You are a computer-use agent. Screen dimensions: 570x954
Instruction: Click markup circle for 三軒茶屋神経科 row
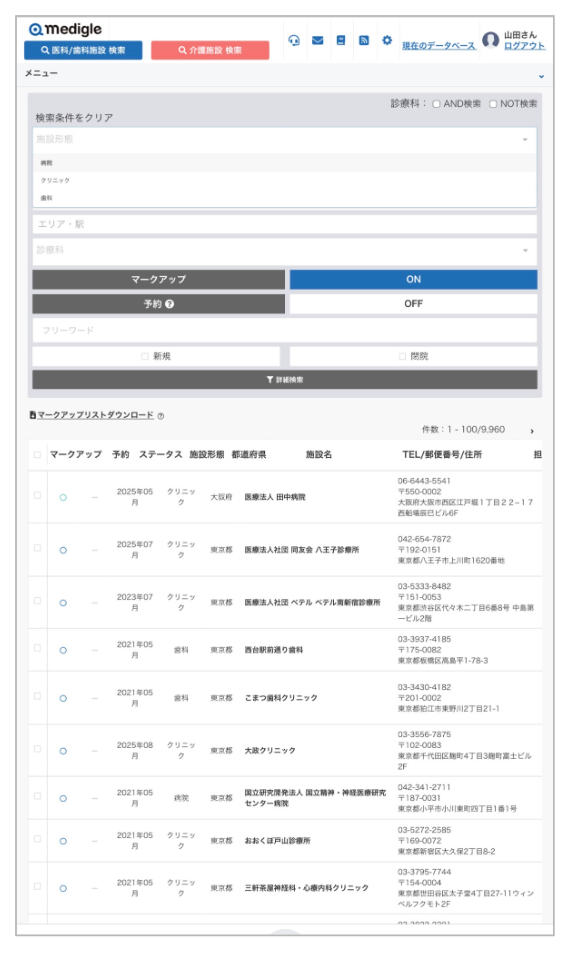63,888
